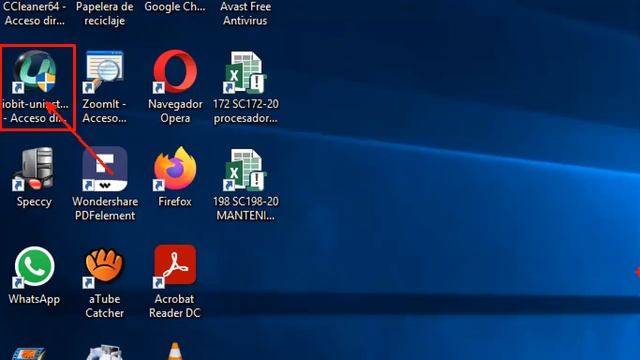
Task: Launch Firefox browser
Action: [175, 169]
